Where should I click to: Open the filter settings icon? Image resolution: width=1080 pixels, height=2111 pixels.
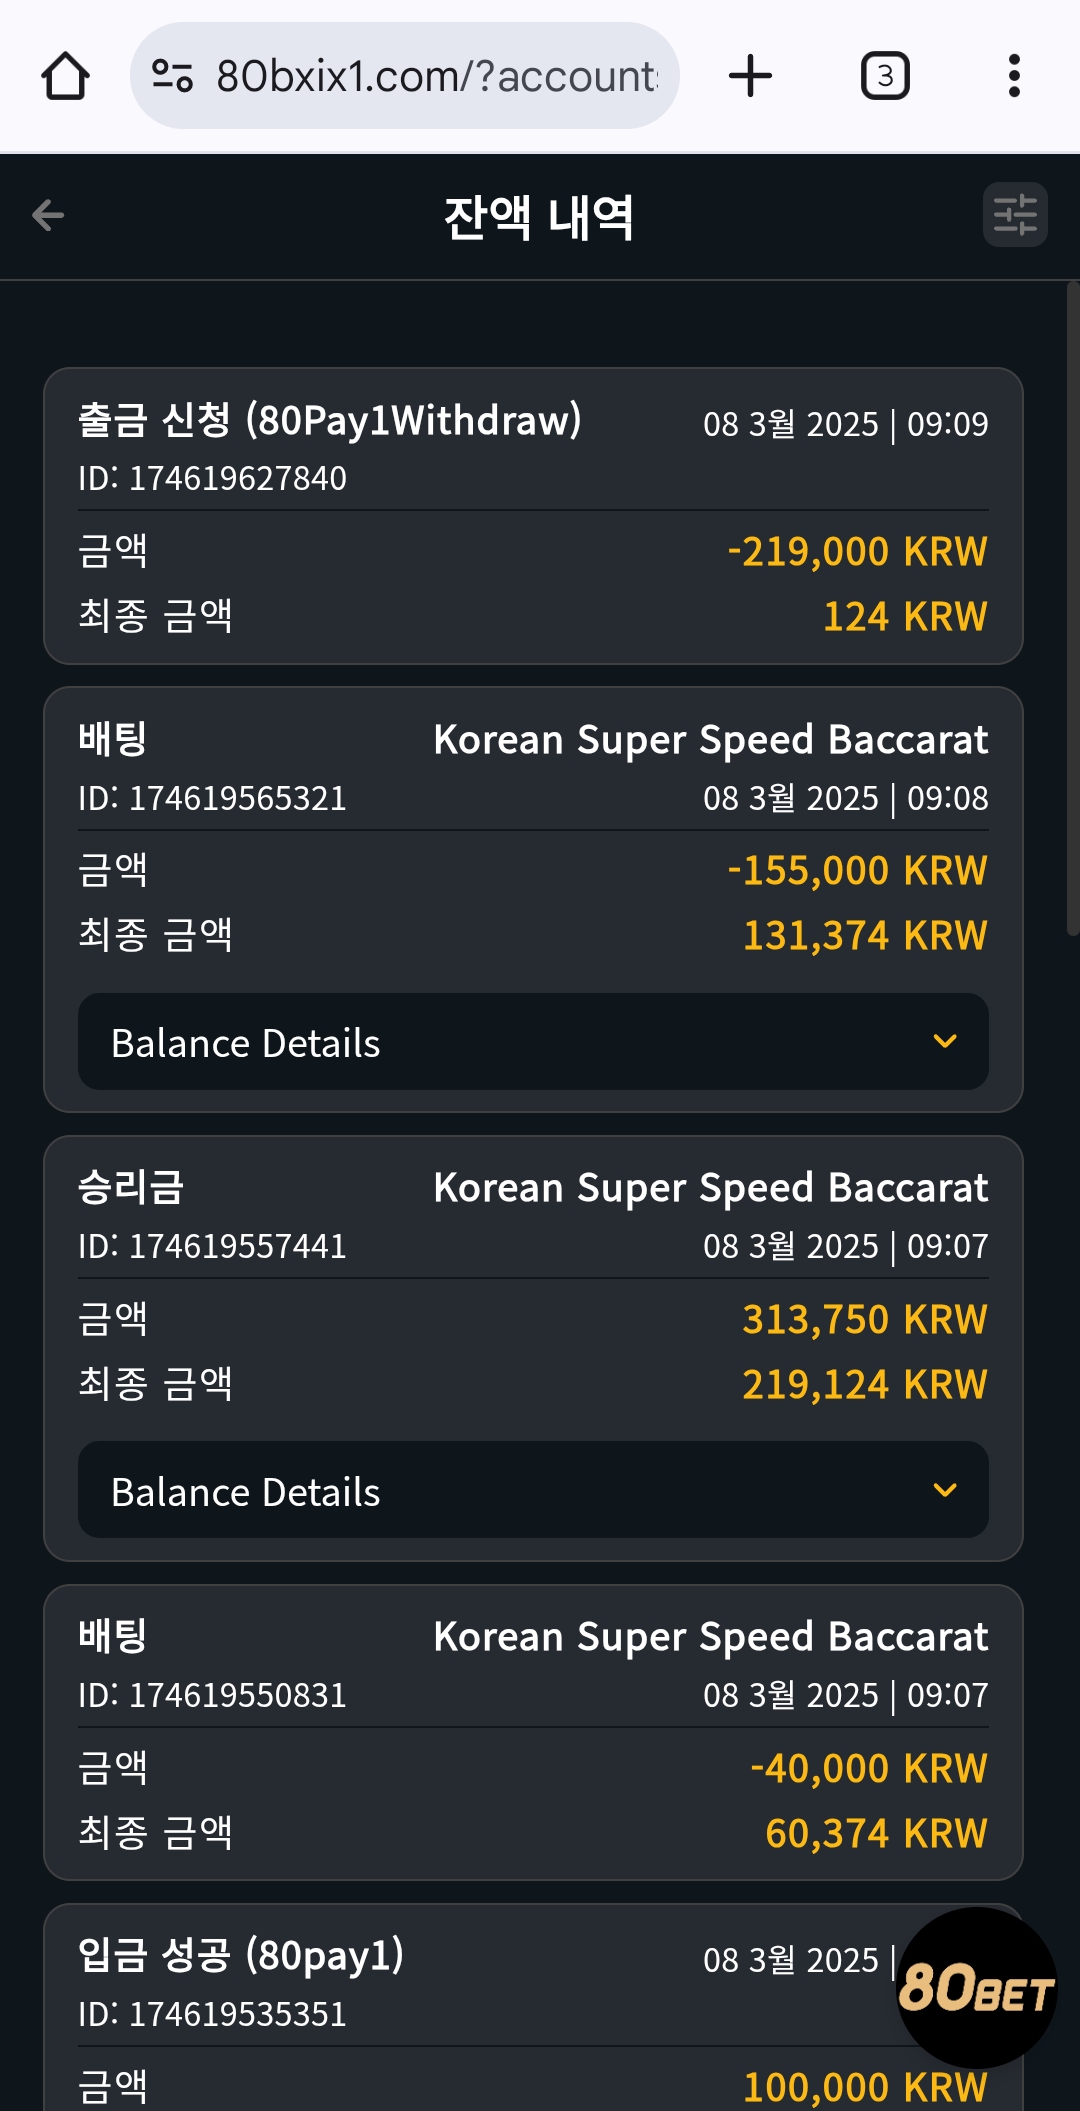[1015, 215]
